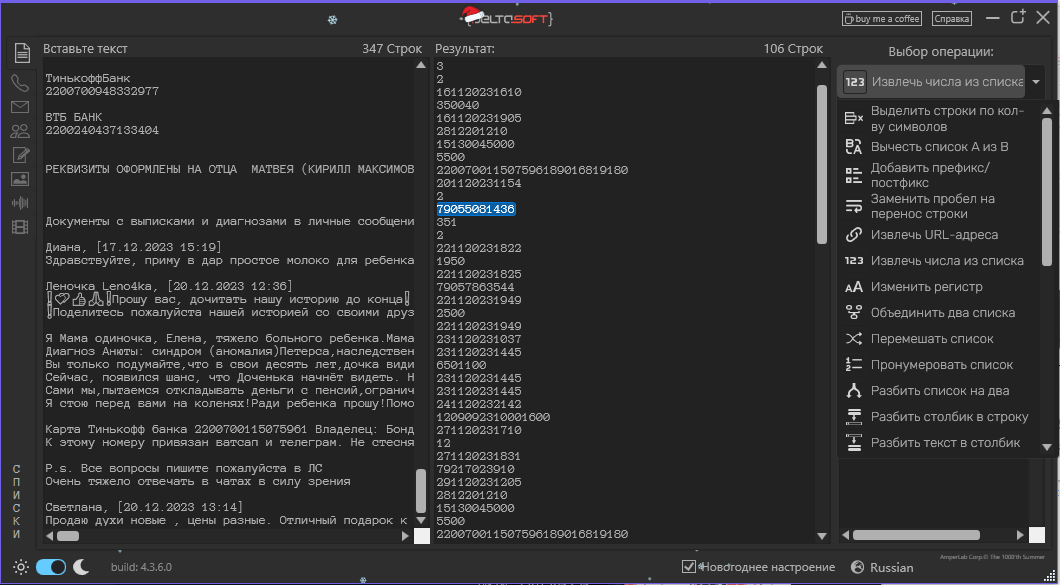Open the document section in the sidebar

22,52
